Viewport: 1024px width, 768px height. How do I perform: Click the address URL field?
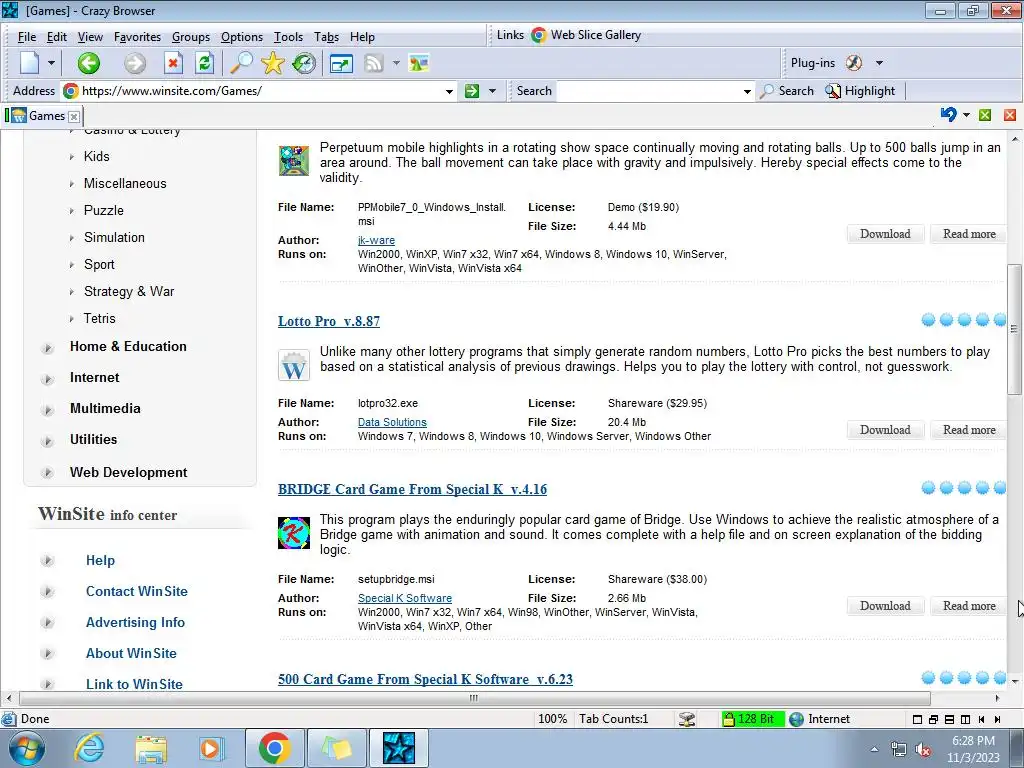(260, 91)
